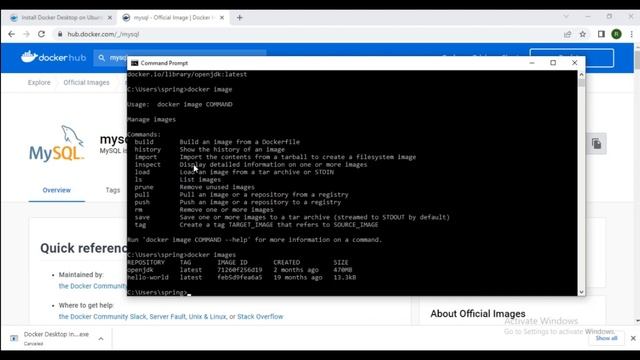This screenshot has width=640, height=360.
Task: Open Chrome three-dot menu
Action: click(631, 34)
